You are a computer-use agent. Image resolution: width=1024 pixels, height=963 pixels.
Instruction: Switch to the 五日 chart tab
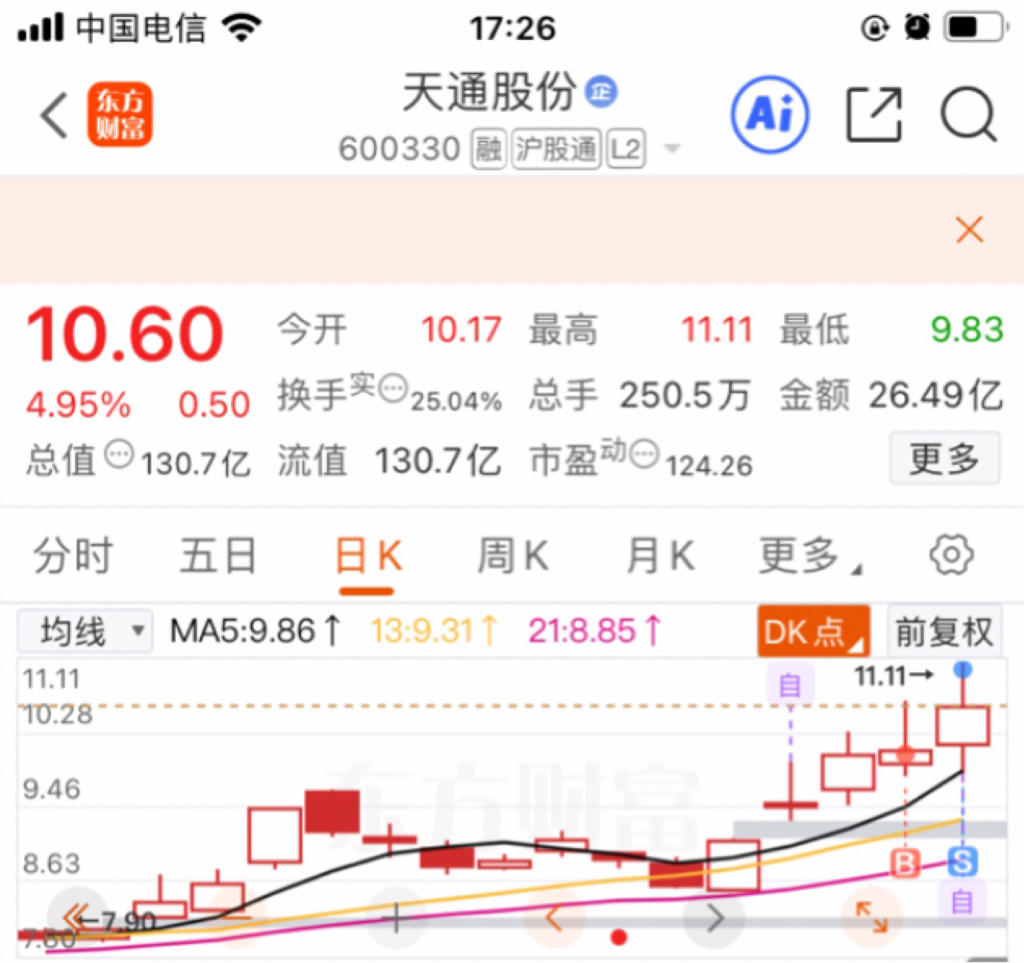pyautogui.click(x=218, y=556)
